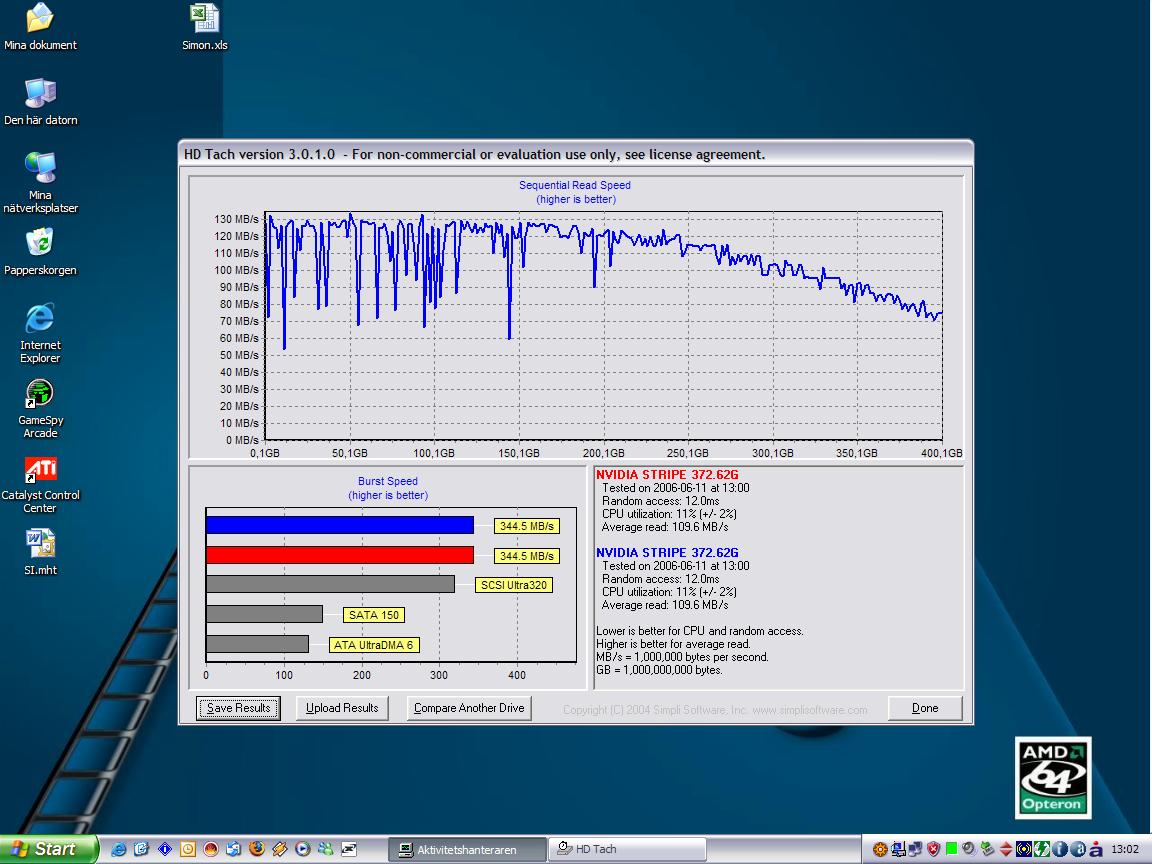Click the blue diamond info Quick Launch icon
Image resolution: width=1152 pixels, height=864 pixels.
(x=165, y=849)
